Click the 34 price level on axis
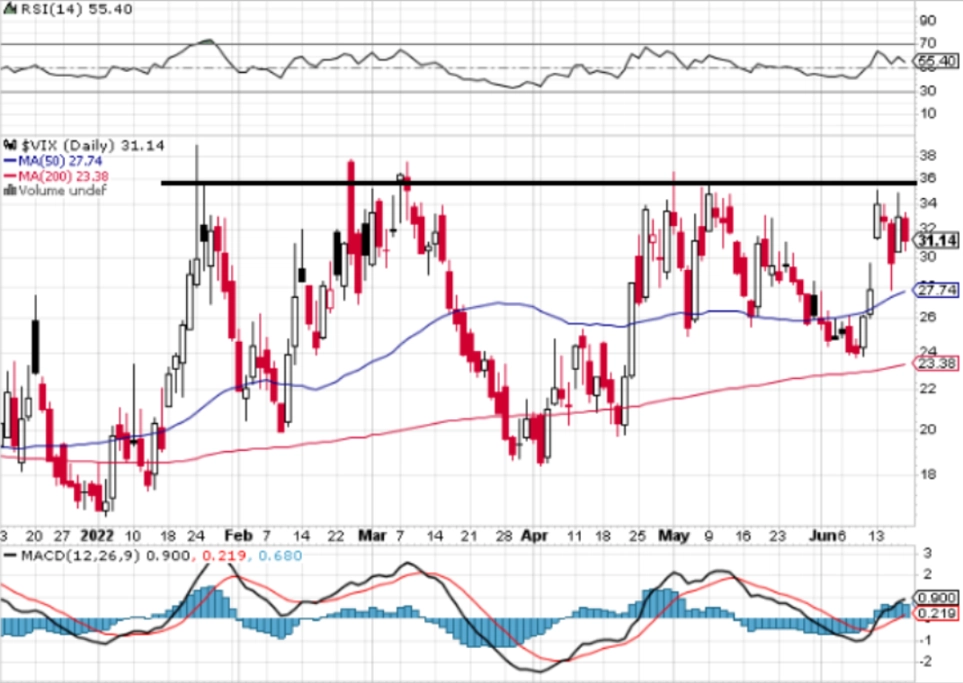The width and height of the screenshot is (963, 683). point(928,203)
